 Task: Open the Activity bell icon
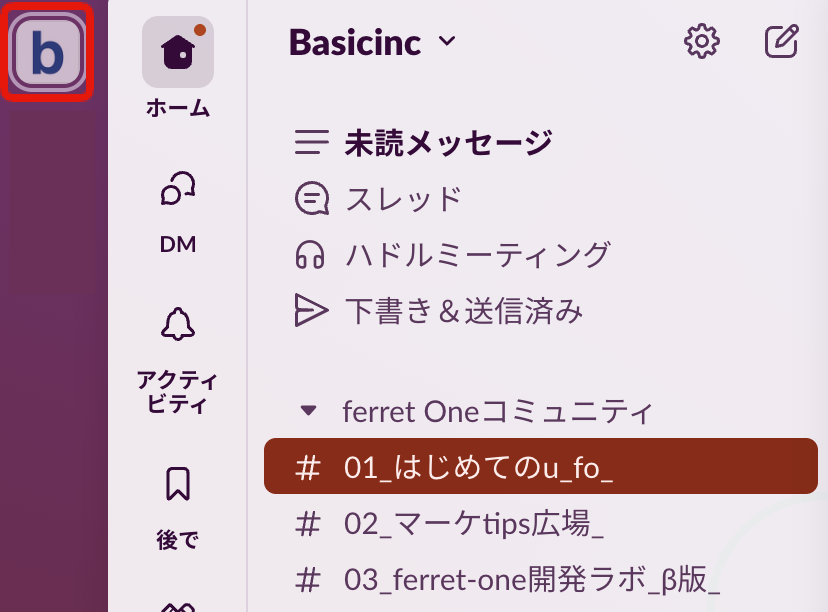tap(178, 324)
